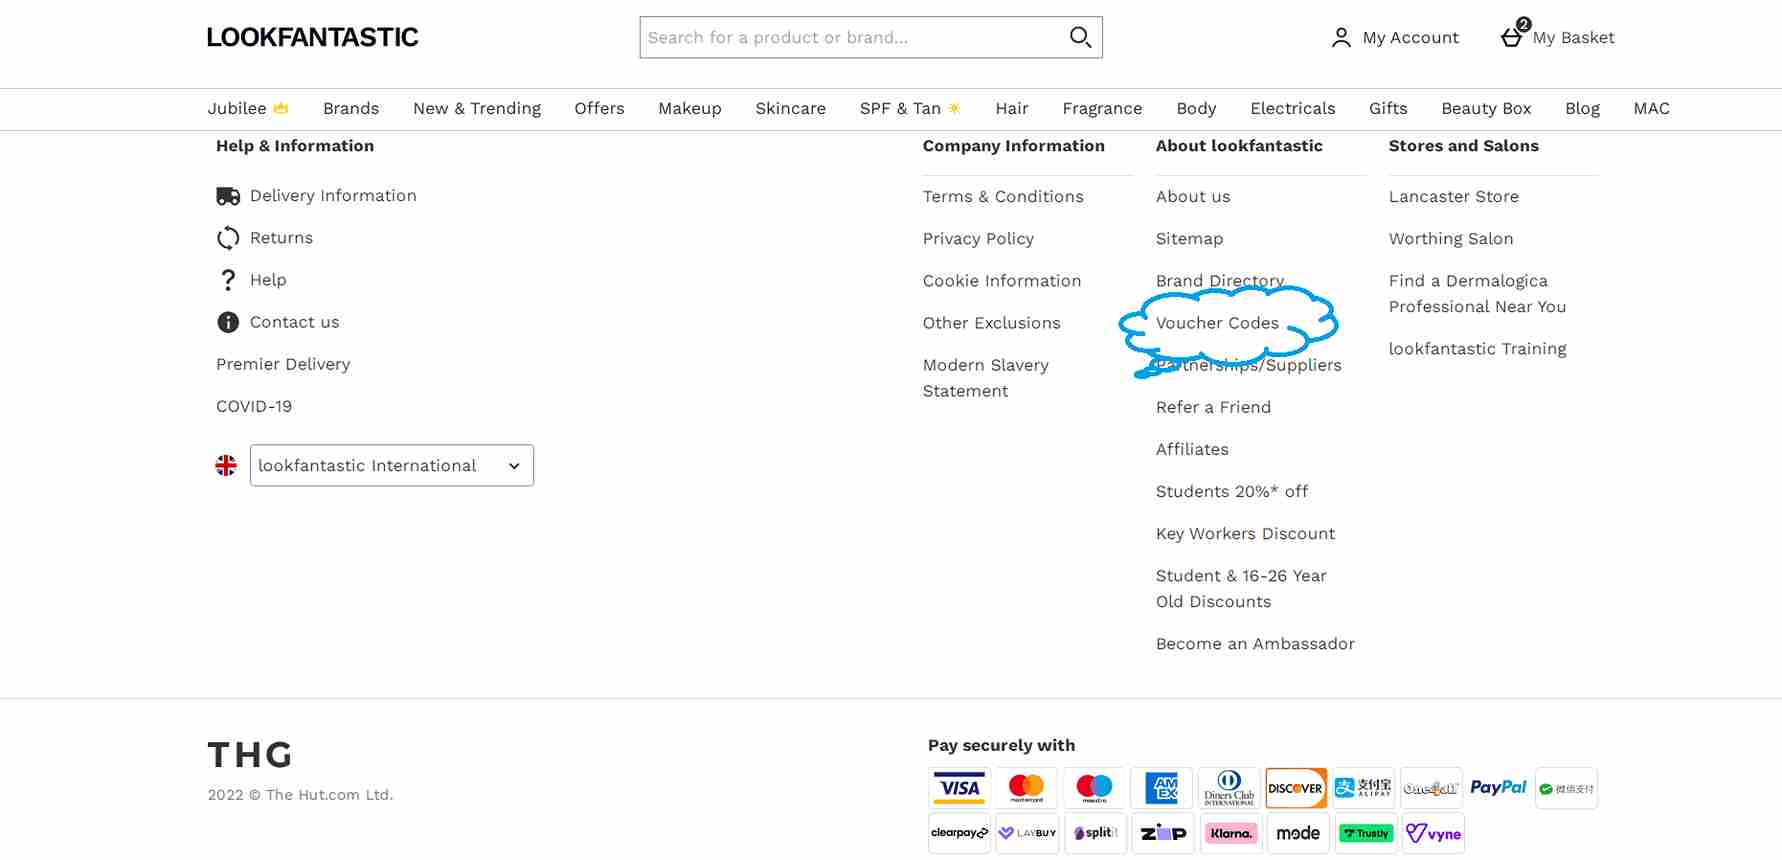1782x860 pixels.
Task: Open the Electricals menu
Action: click(1293, 108)
